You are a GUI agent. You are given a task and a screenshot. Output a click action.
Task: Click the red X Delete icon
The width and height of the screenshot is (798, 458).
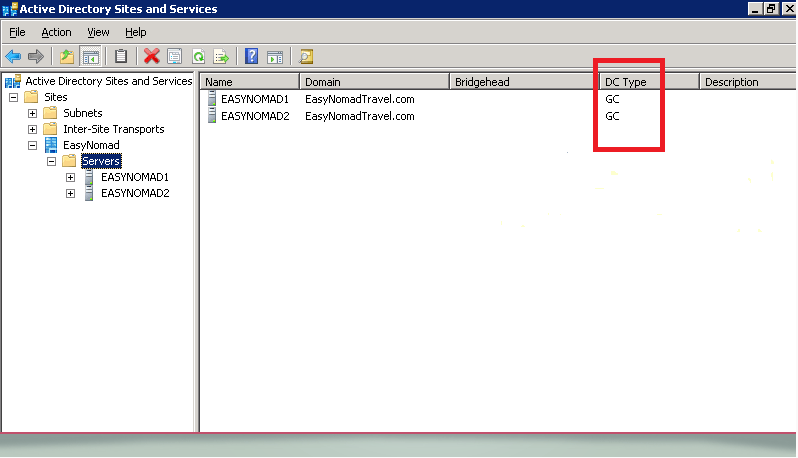pos(151,56)
